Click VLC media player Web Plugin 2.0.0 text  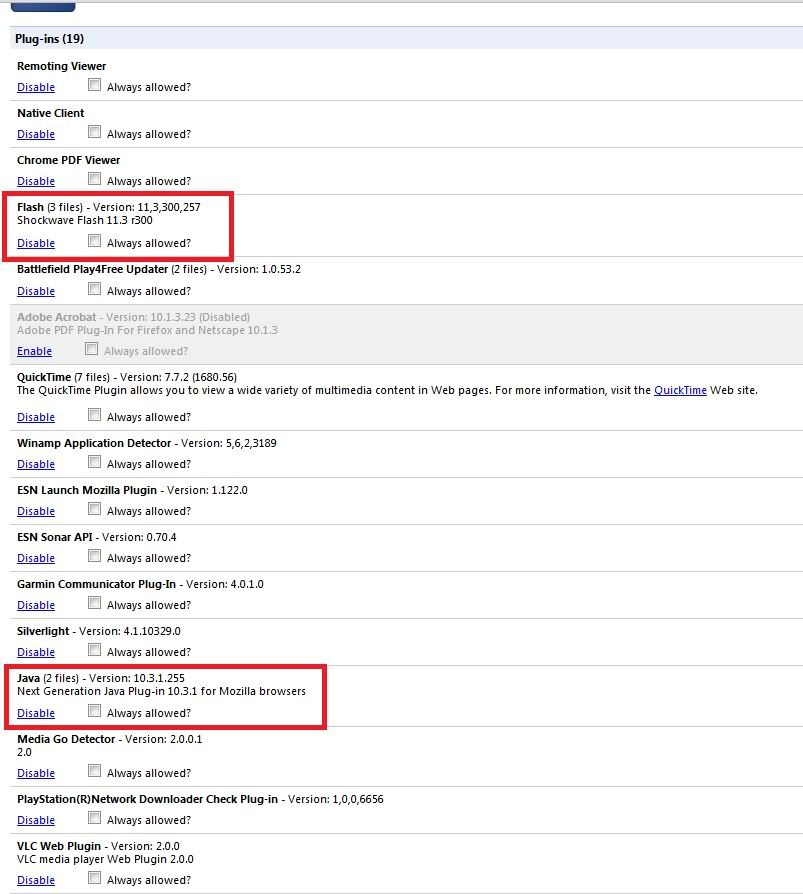pyautogui.click(x=106, y=859)
